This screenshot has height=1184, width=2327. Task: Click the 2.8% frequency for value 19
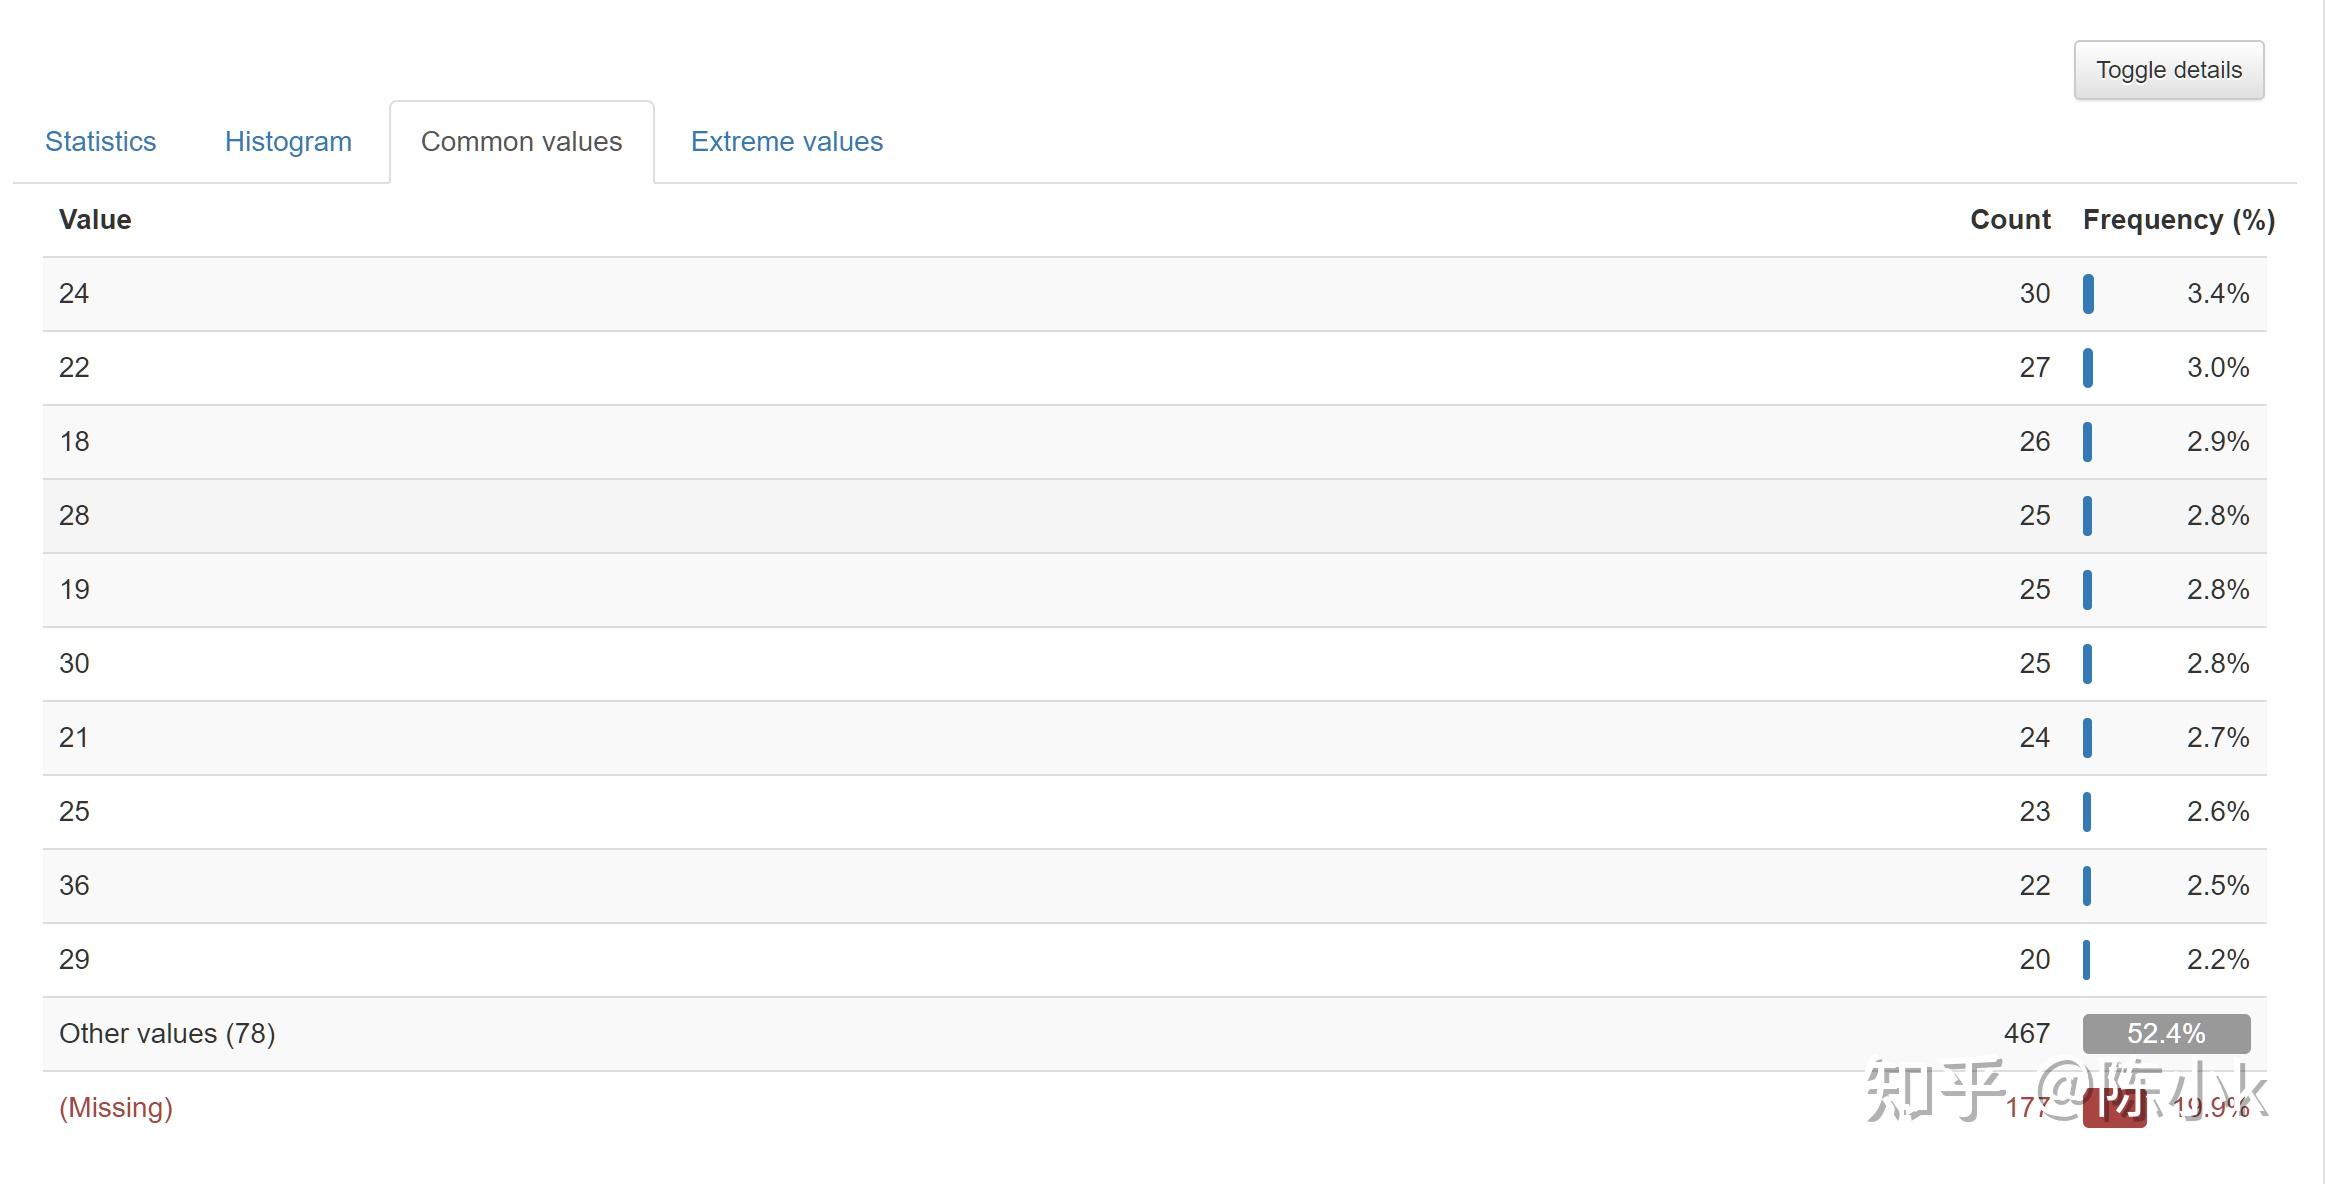click(2217, 590)
